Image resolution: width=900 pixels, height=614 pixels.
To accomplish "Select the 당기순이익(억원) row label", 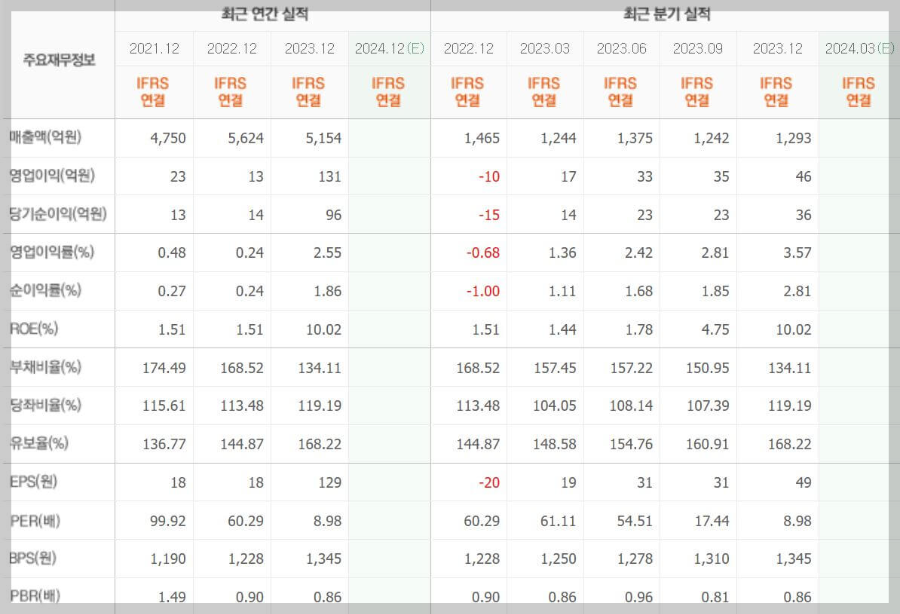I will coord(59,214).
